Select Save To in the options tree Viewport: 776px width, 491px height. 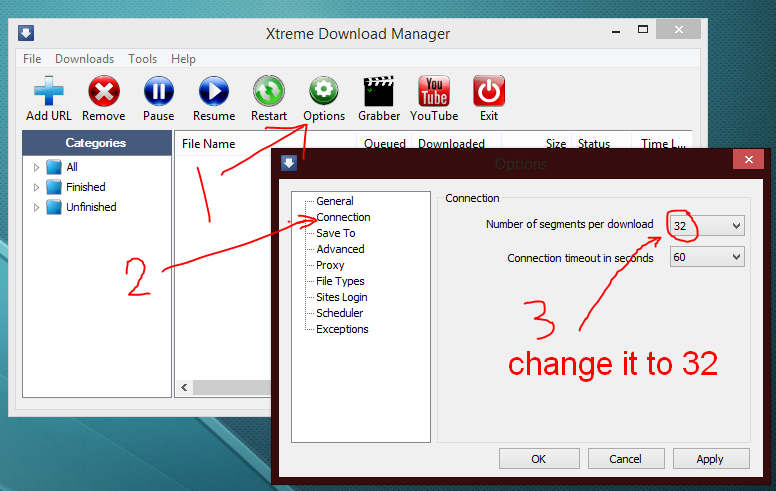click(x=336, y=233)
